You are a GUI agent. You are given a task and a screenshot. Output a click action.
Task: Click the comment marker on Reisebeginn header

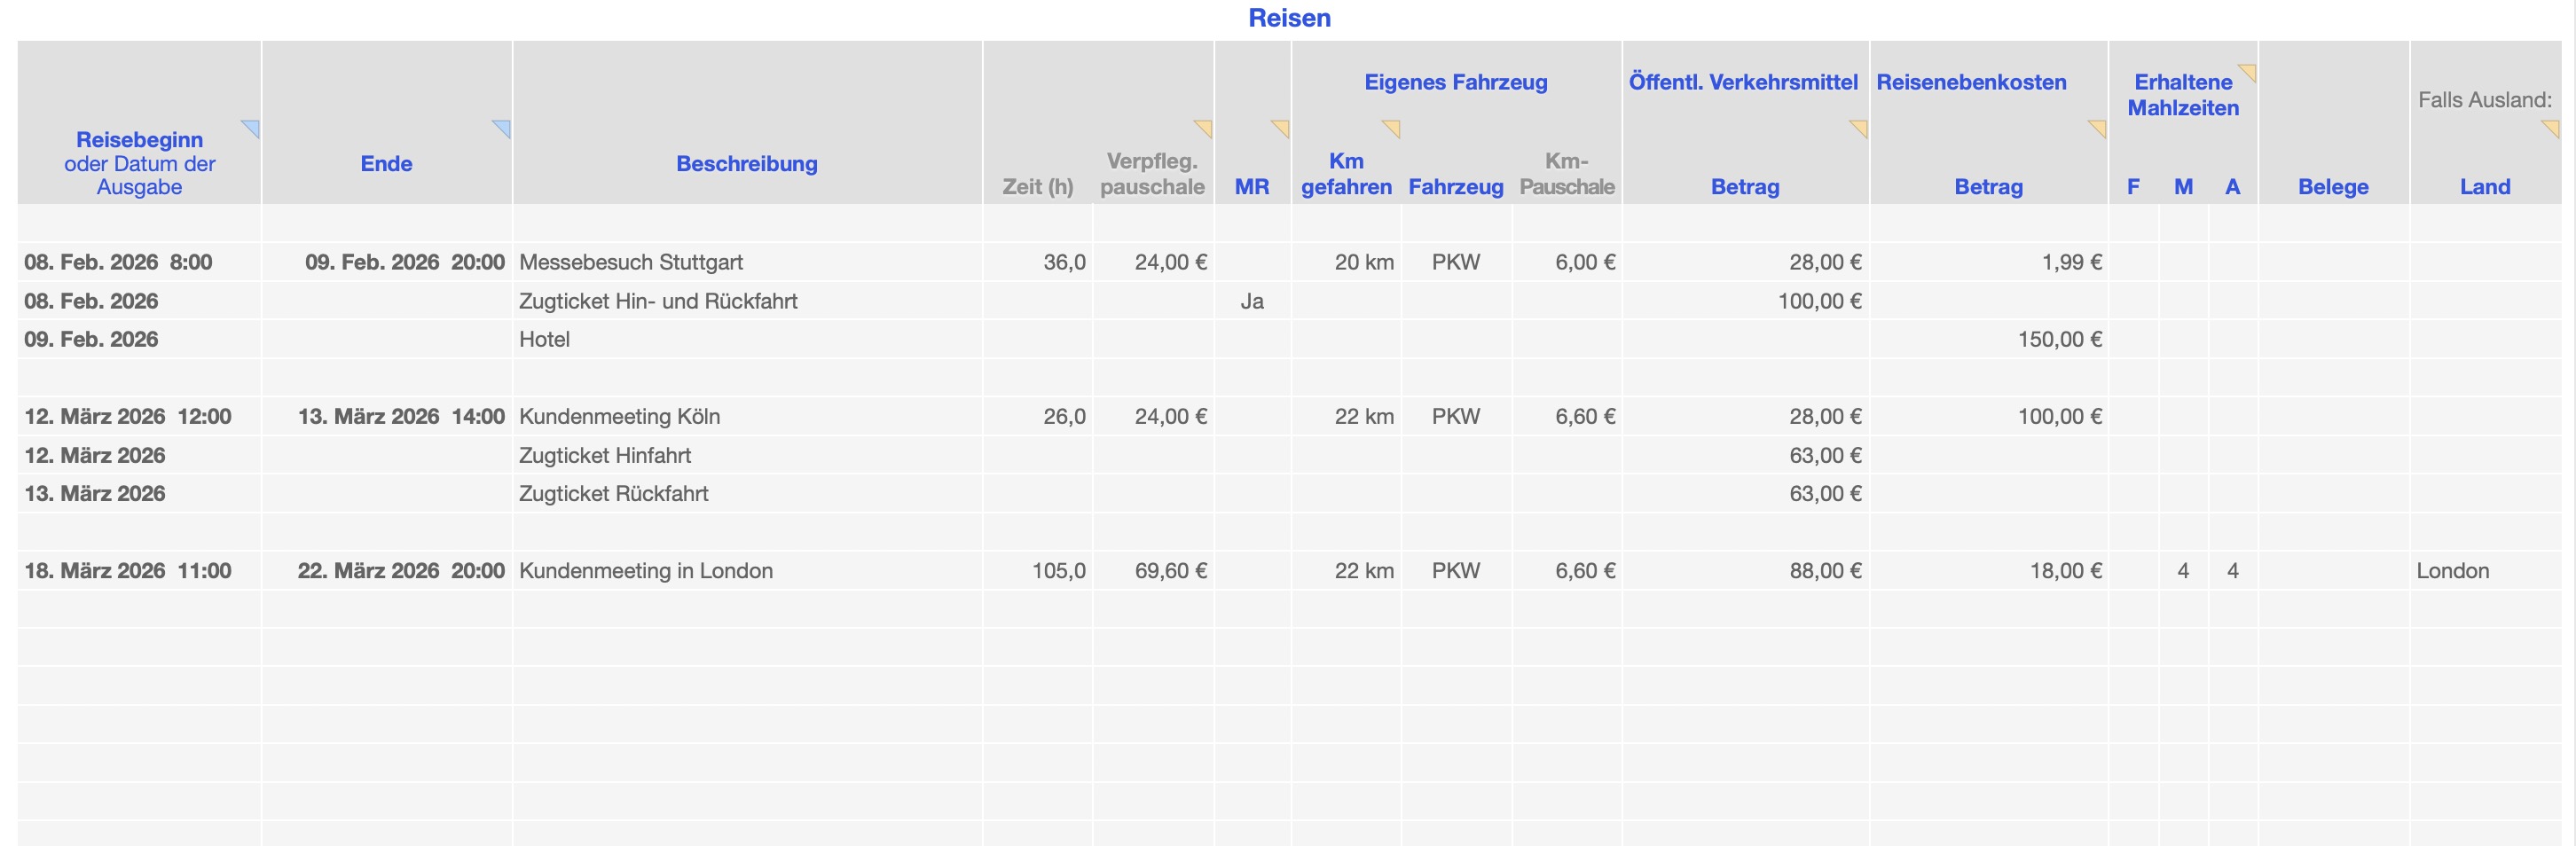tap(252, 127)
